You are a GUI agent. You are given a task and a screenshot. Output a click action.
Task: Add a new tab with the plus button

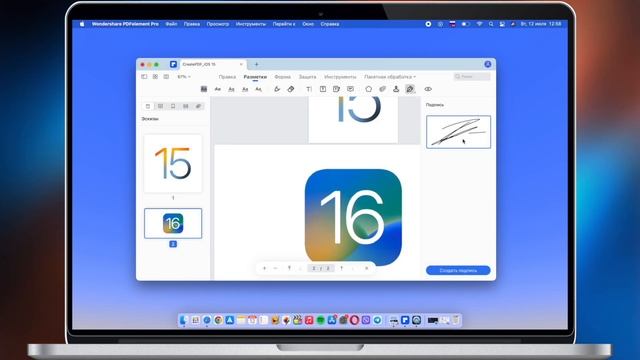pyautogui.click(x=256, y=64)
